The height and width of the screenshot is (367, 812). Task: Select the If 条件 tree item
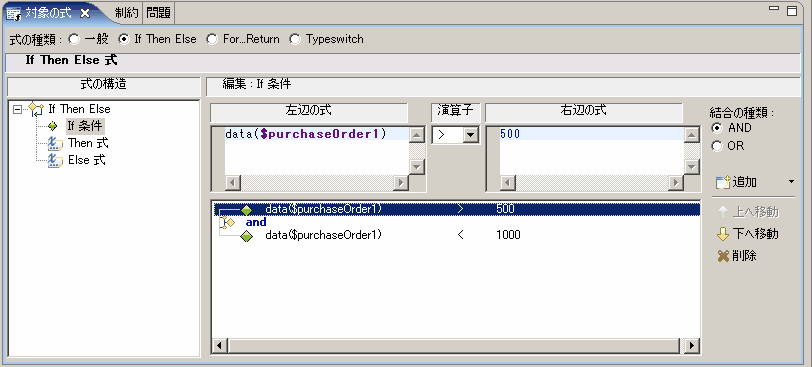coord(85,126)
